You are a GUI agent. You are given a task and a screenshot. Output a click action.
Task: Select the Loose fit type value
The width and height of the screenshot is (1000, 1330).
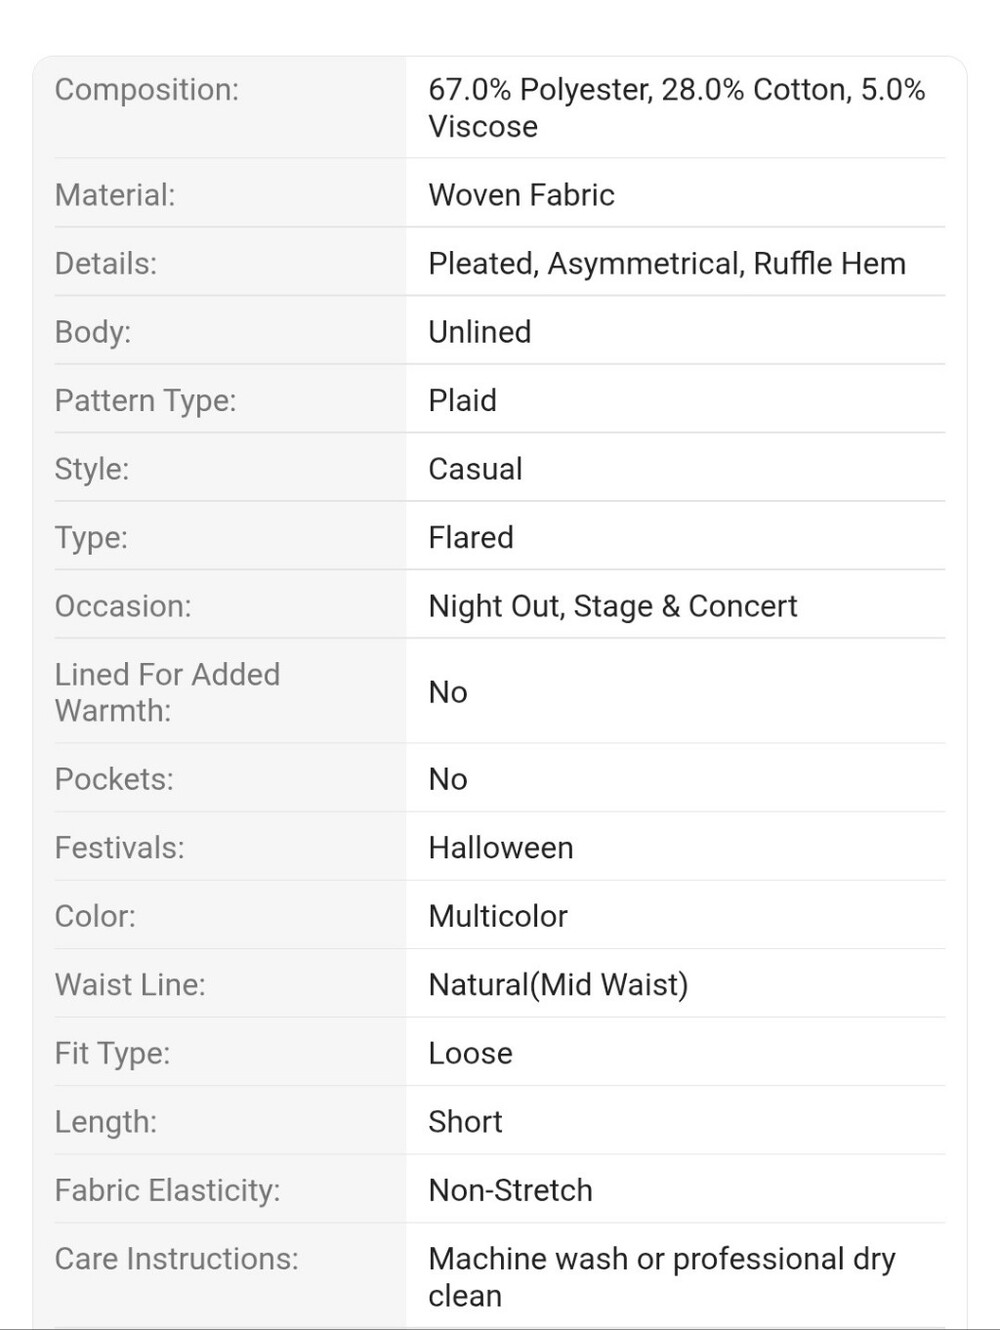tap(470, 1053)
